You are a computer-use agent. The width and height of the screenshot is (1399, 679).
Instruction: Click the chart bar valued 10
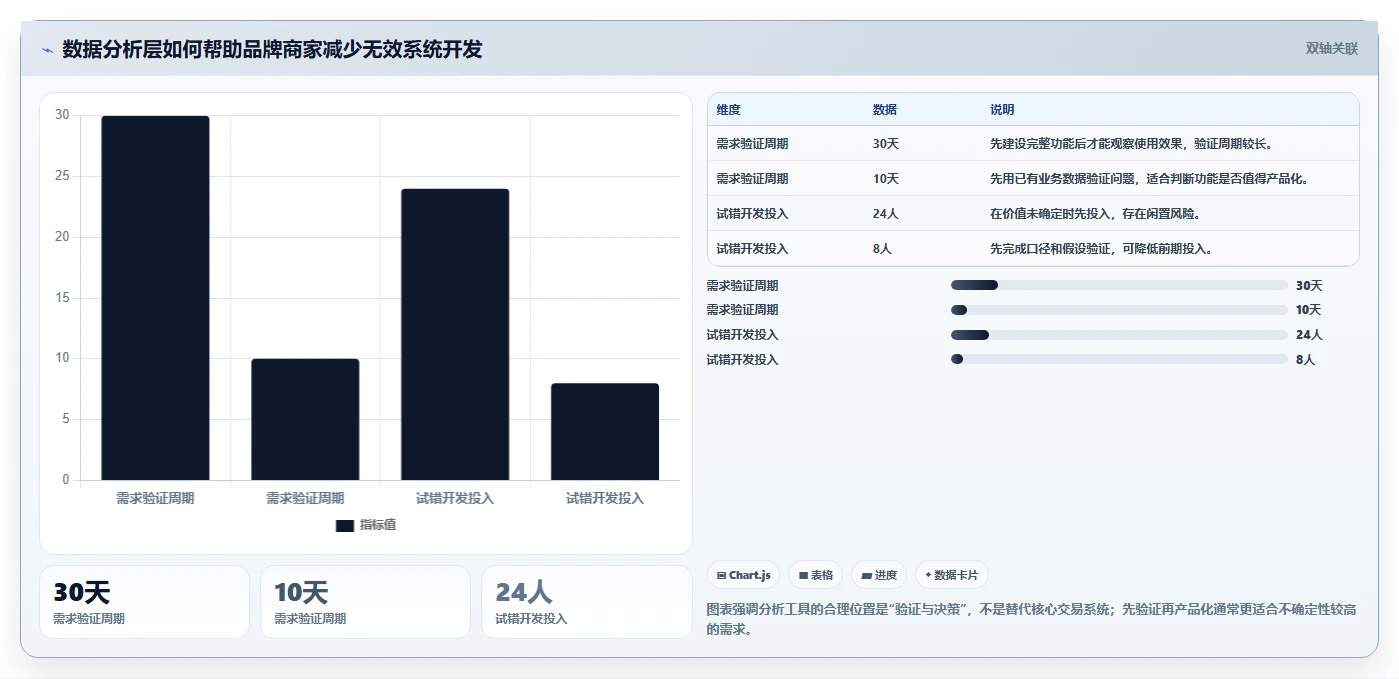(x=305, y=419)
